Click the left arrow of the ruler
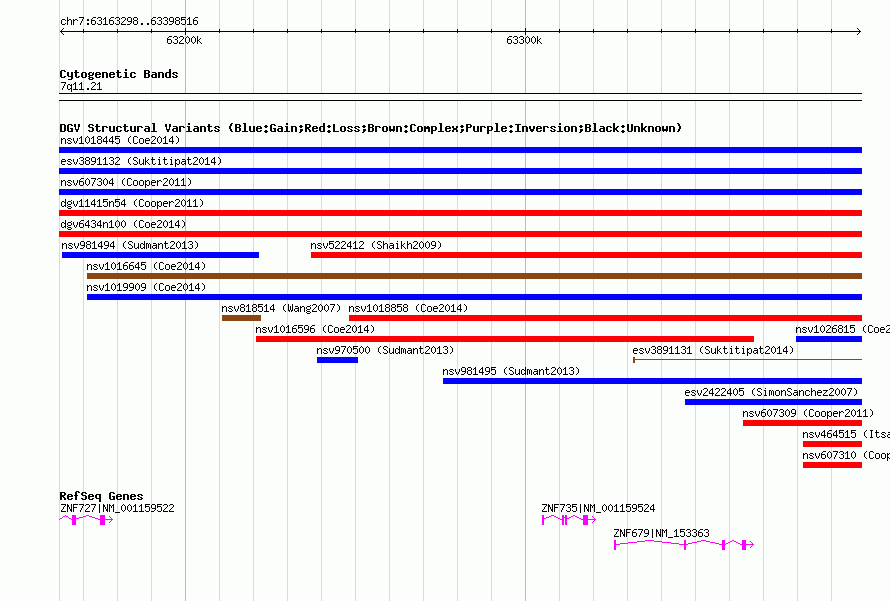 click(62, 32)
